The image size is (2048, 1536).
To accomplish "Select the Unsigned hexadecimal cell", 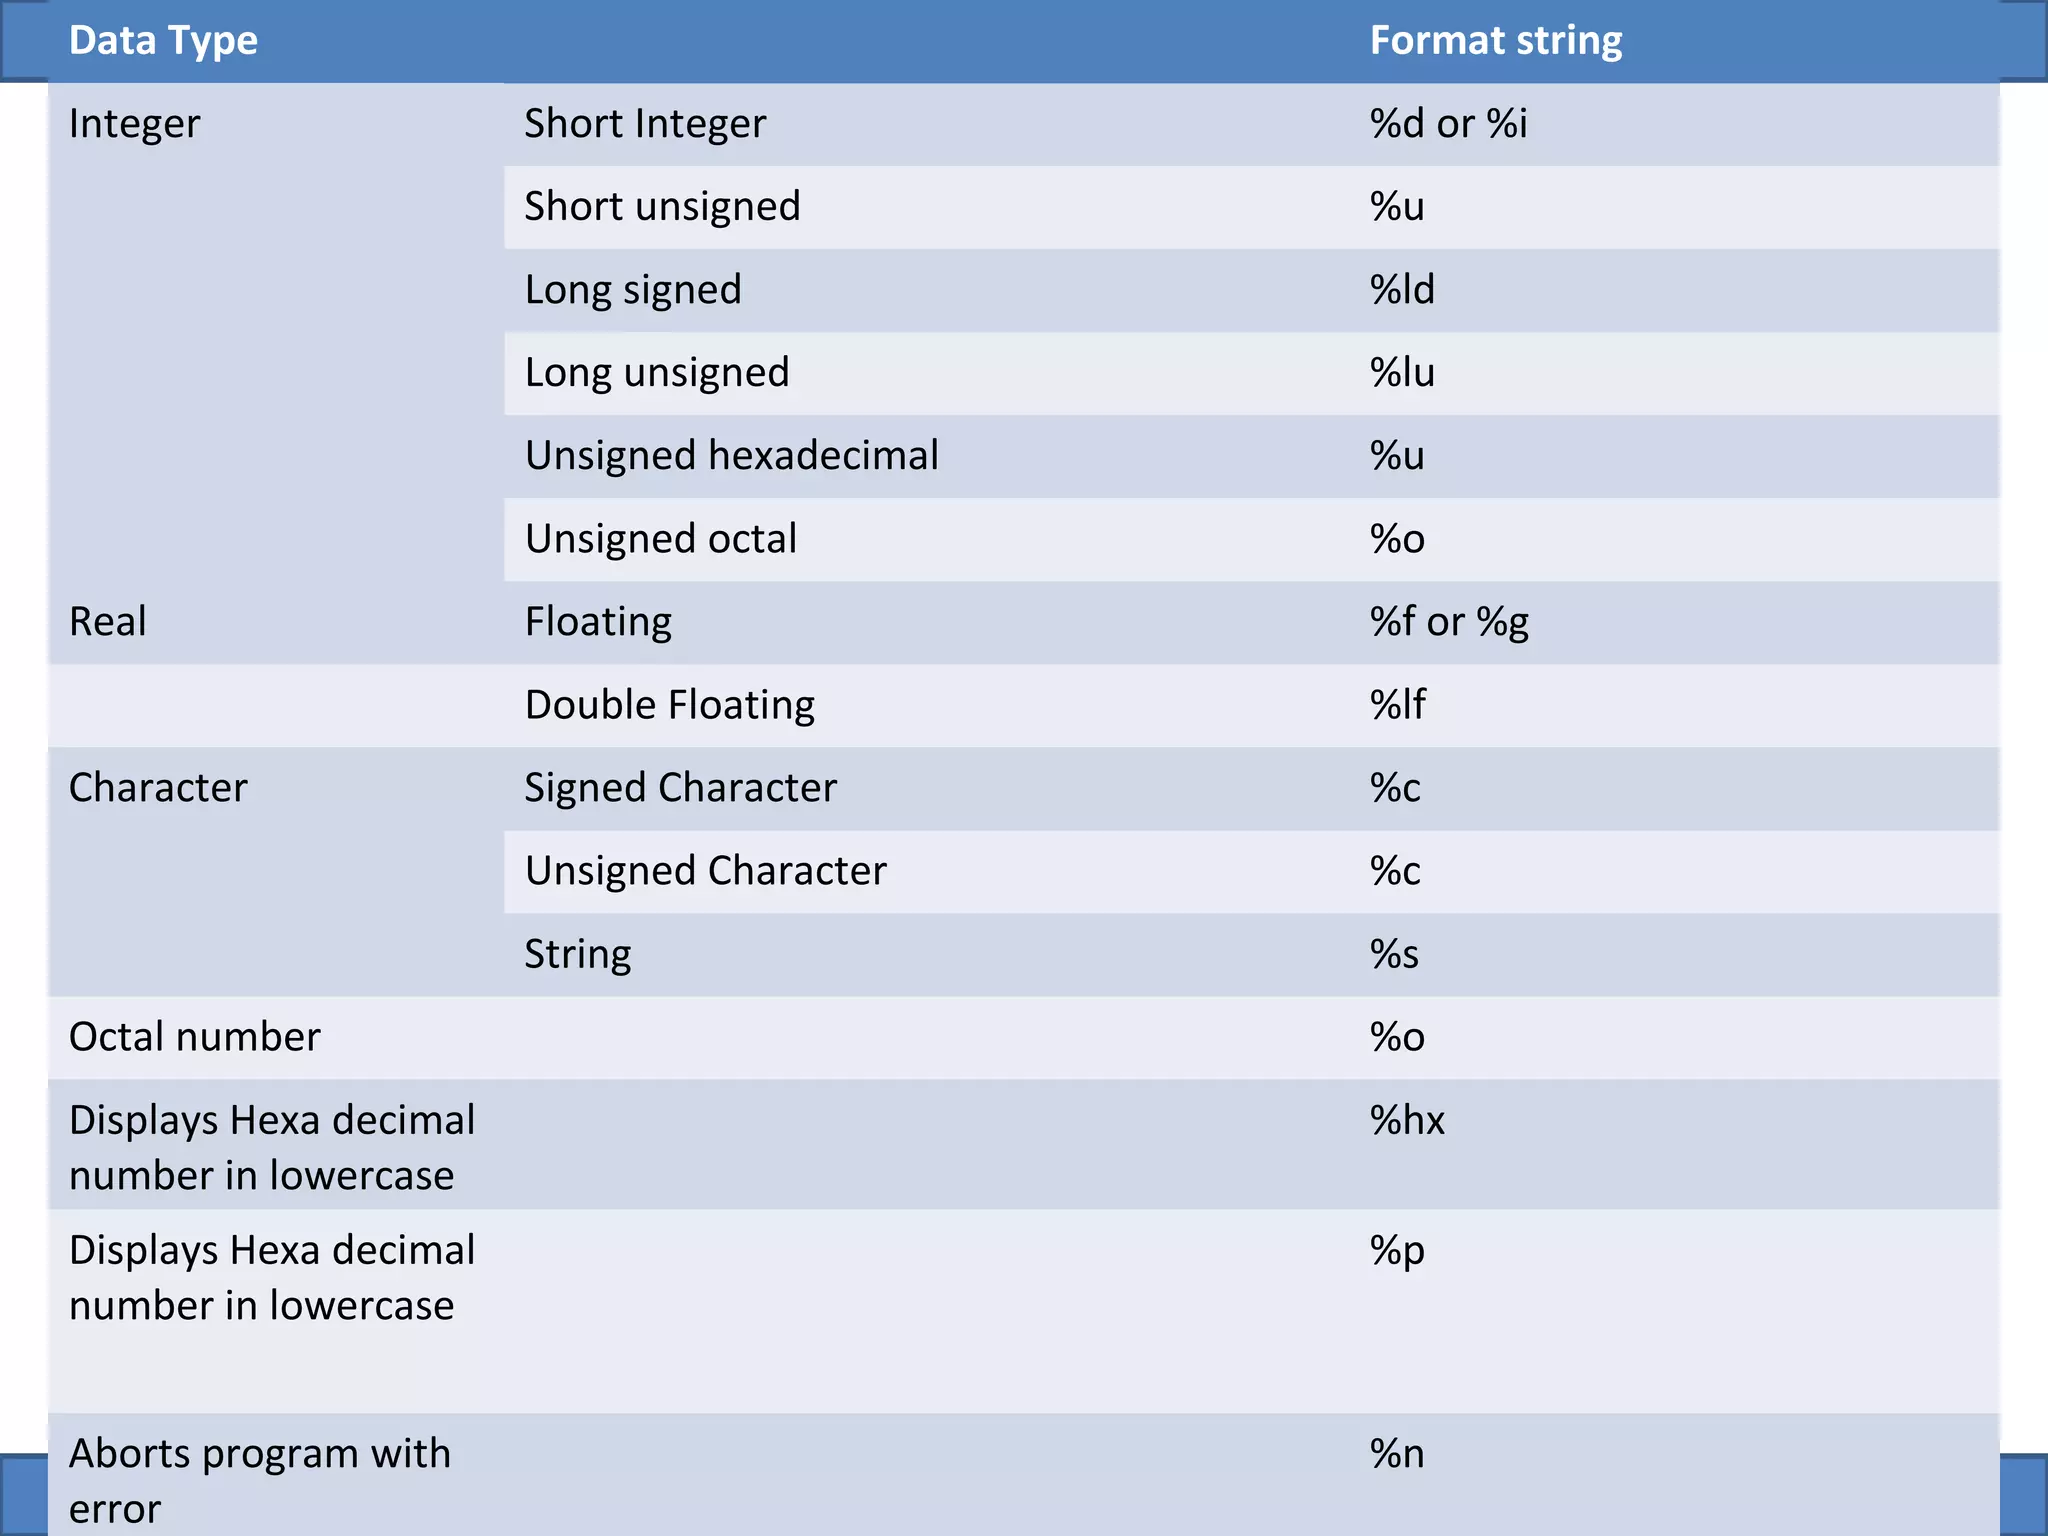I will click(x=732, y=456).
